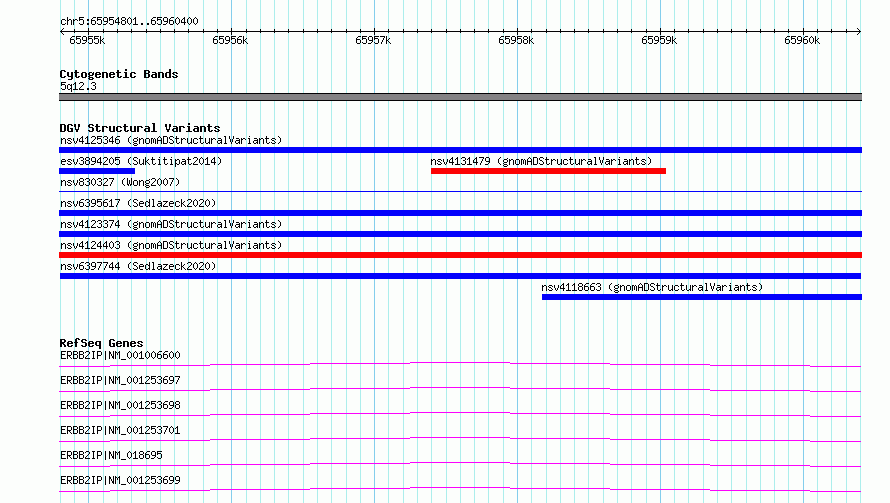The image size is (890, 503).
Task: Click the magenta line for NM_018695
Action: tap(460, 464)
